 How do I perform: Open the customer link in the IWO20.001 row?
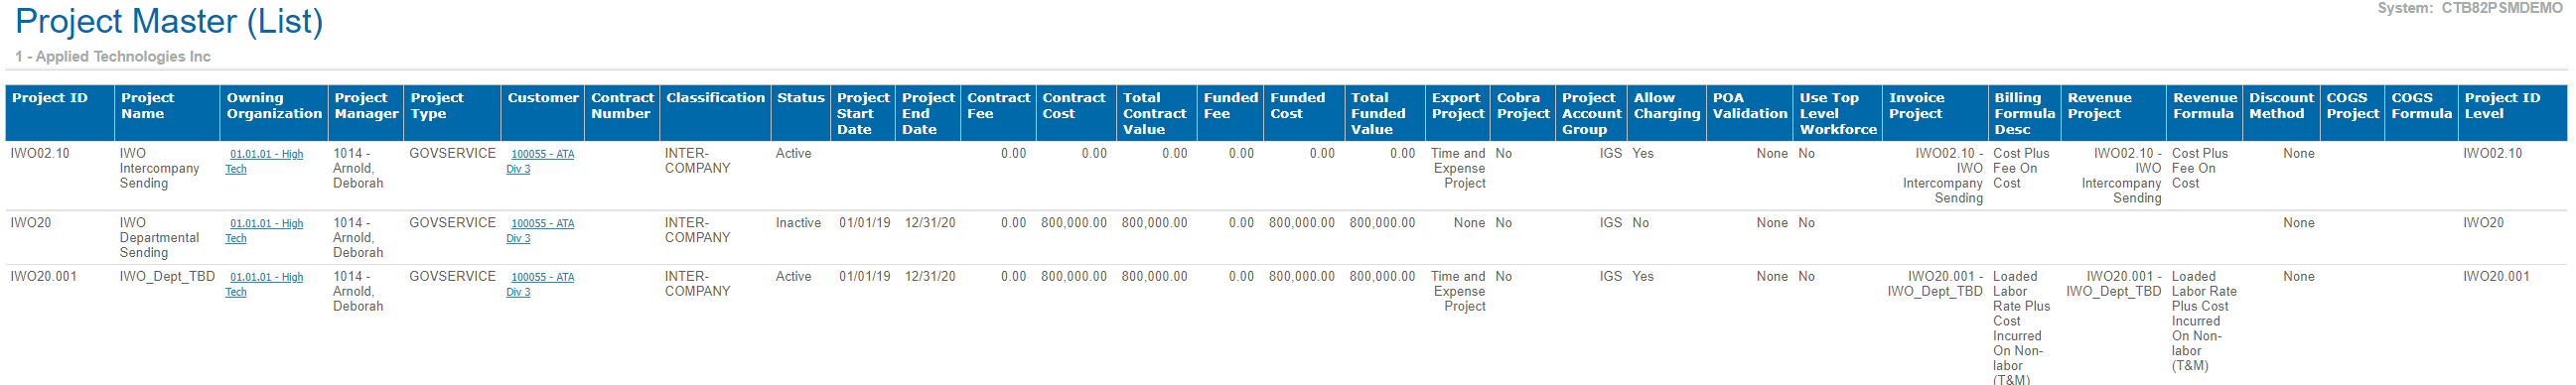tap(540, 284)
